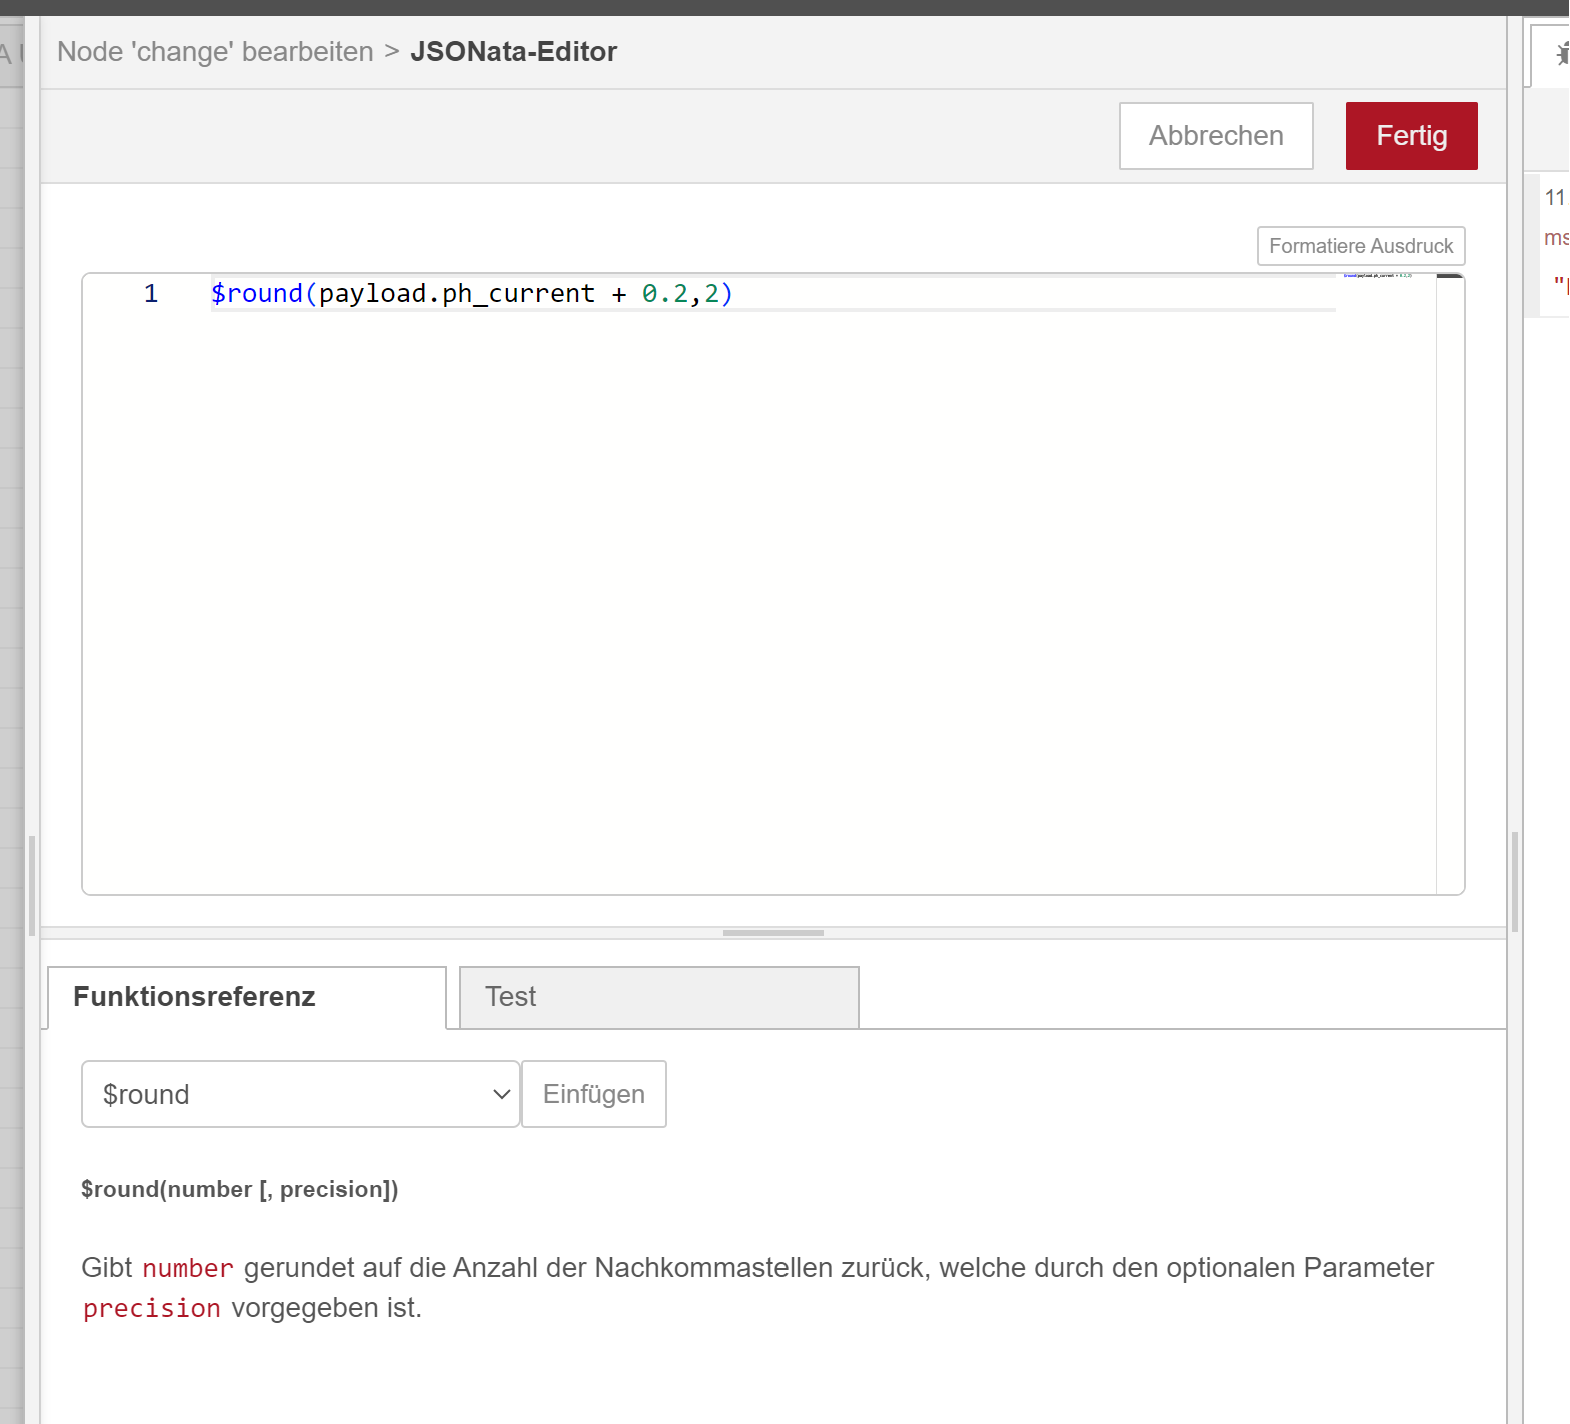
Task: Click the right sidebar resize handle
Action: 1515,880
